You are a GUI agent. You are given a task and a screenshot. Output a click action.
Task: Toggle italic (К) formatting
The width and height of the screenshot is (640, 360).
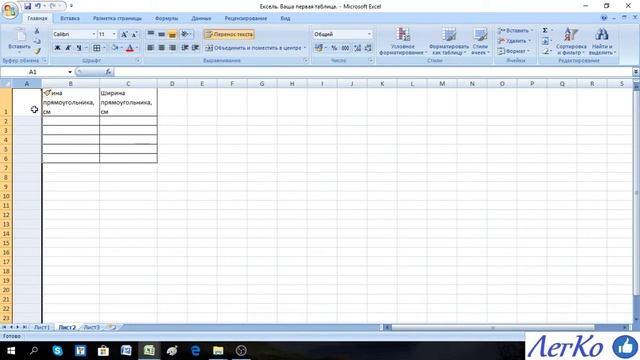[68, 48]
